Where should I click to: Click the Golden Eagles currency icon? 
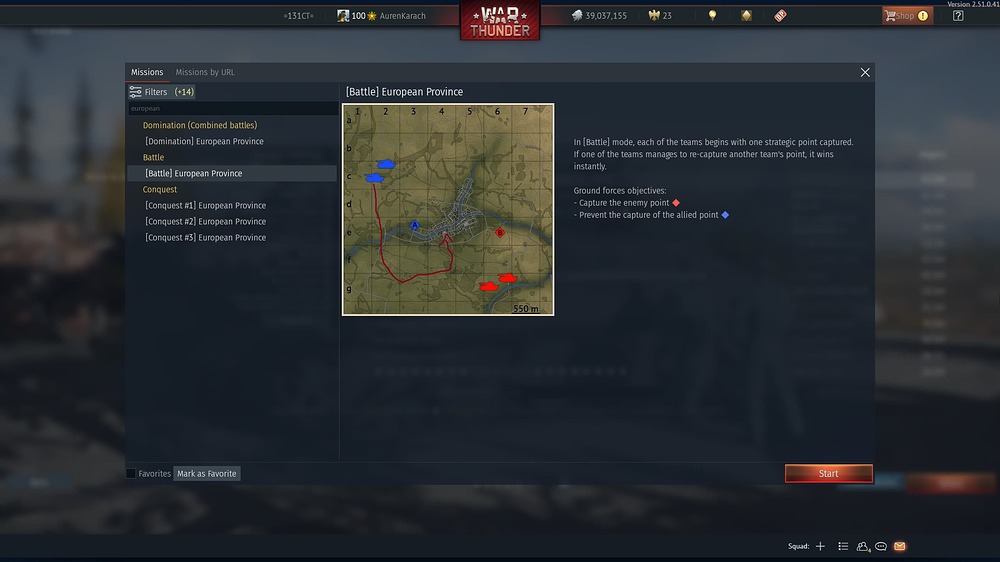(654, 15)
